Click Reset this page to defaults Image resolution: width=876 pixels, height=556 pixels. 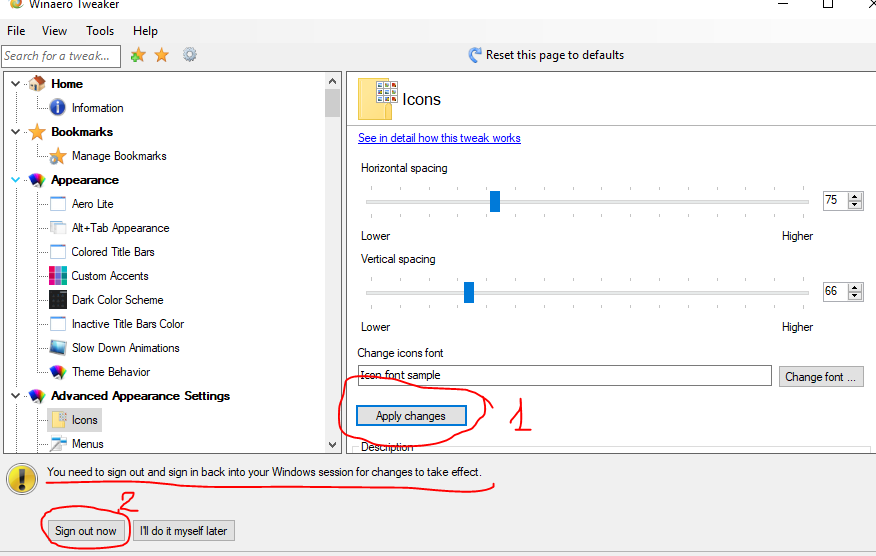(x=554, y=55)
